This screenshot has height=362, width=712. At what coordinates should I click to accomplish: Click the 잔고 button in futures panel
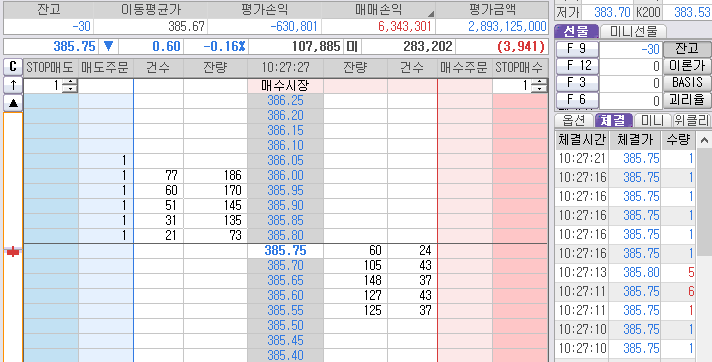tap(687, 49)
